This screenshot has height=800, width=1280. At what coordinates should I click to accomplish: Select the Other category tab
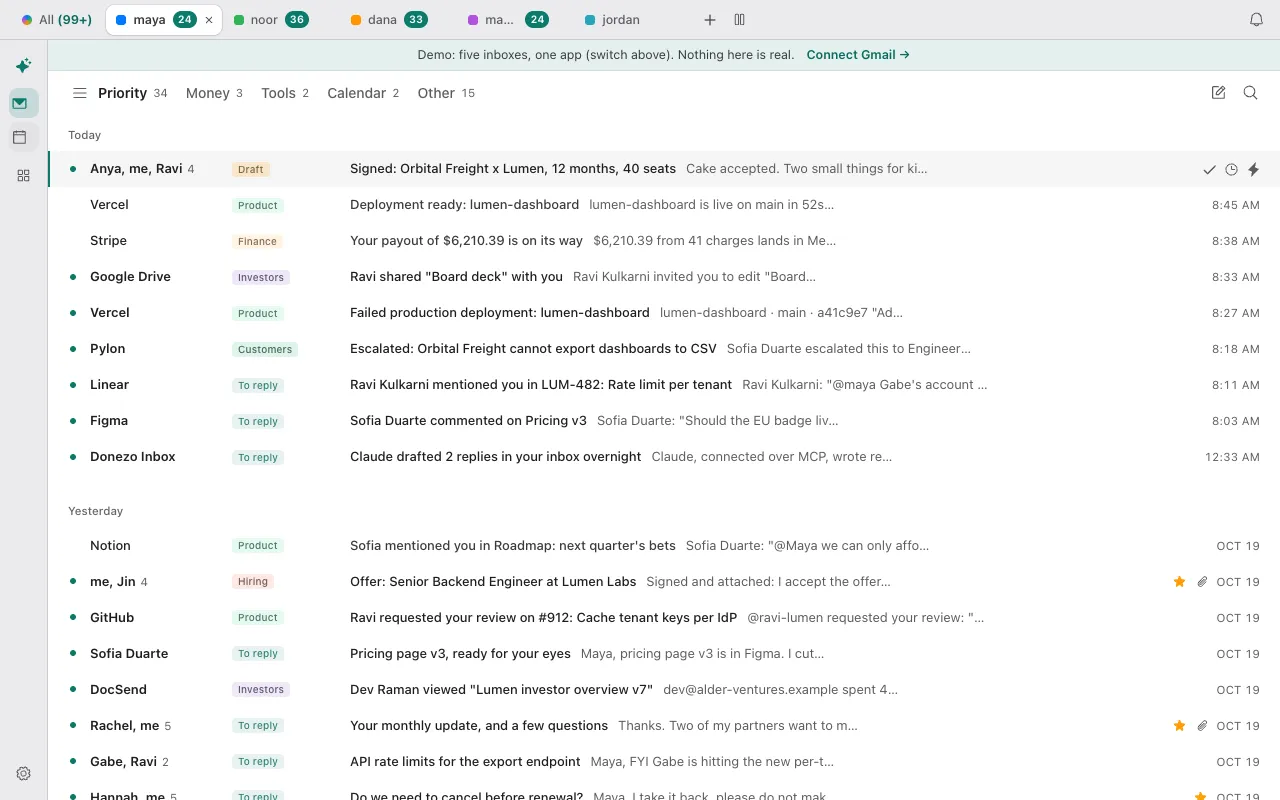tap(446, 93)
